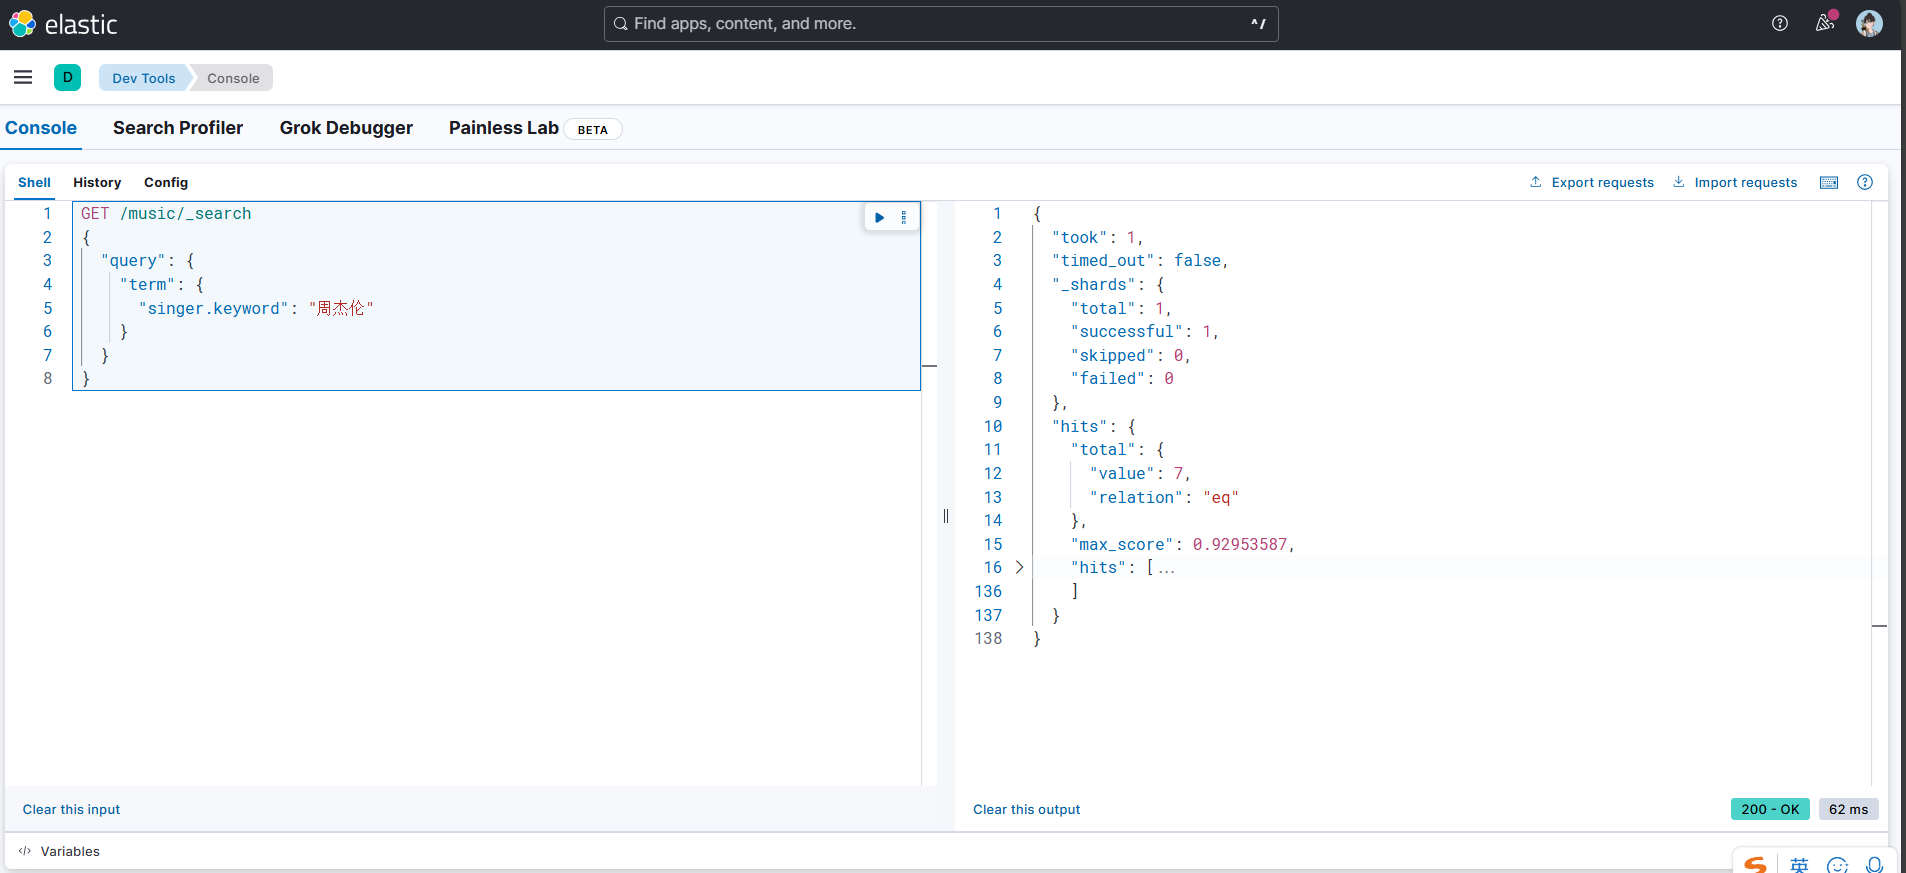Click the Dev Tools breadcrumb

click(143, 78)
